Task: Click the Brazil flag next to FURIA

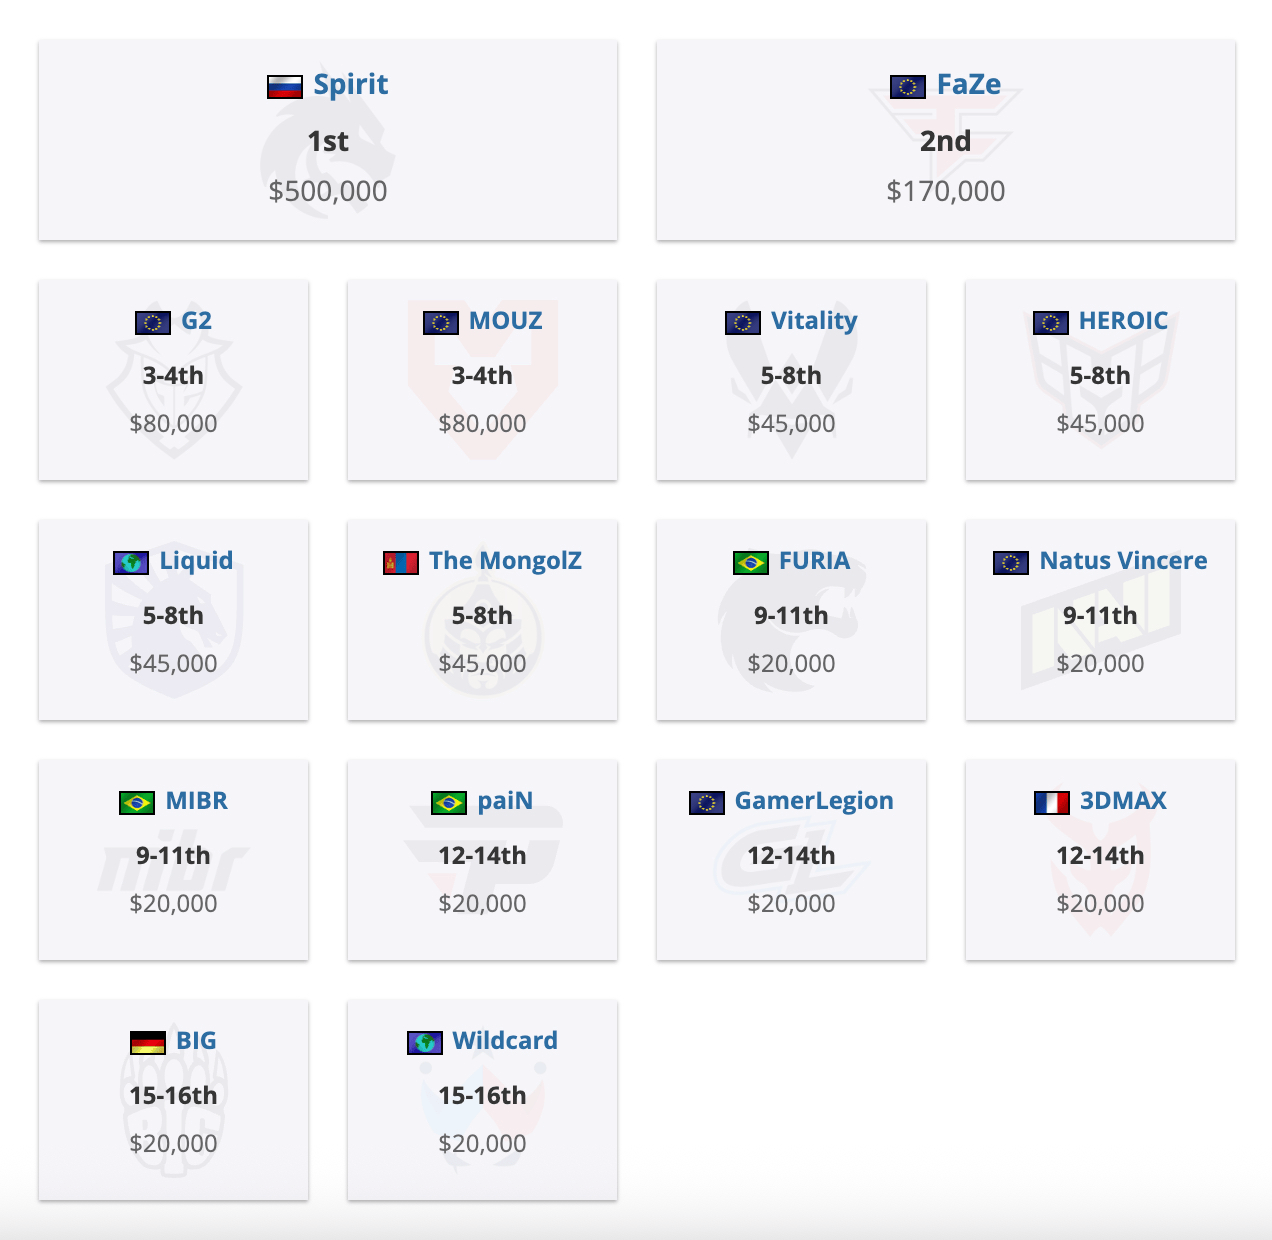Action: pos(751,563)
